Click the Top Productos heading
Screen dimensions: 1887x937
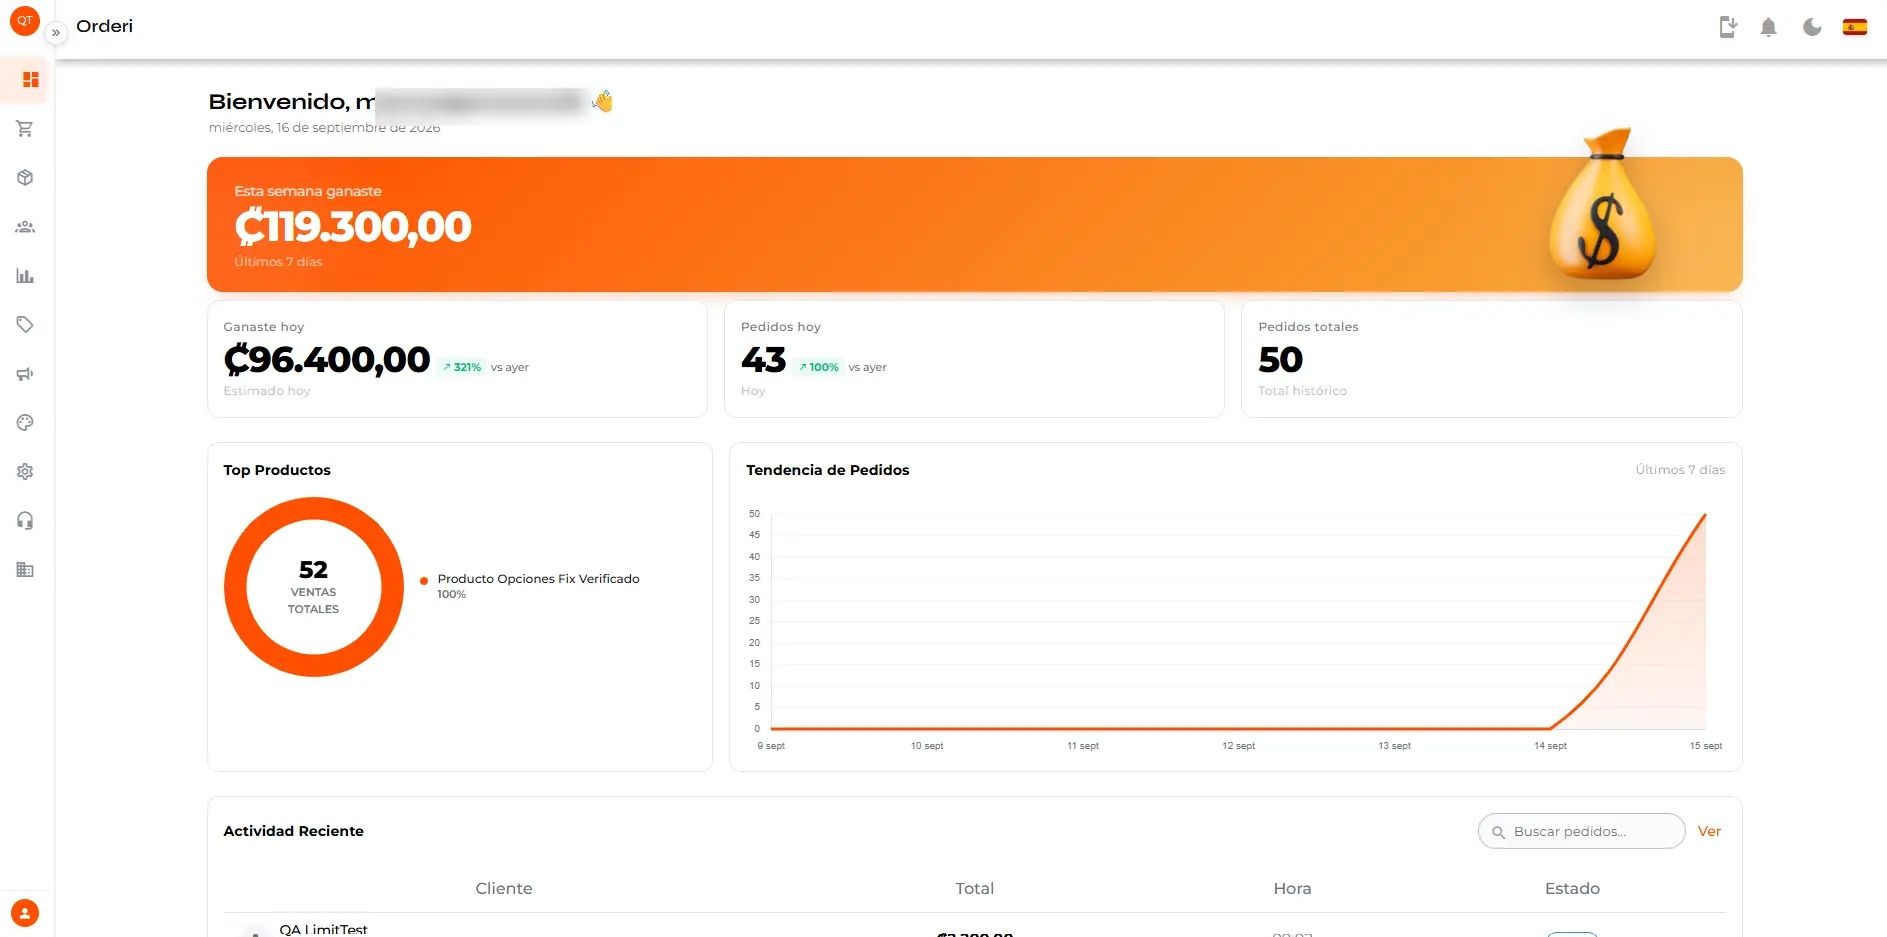point(277,470)
